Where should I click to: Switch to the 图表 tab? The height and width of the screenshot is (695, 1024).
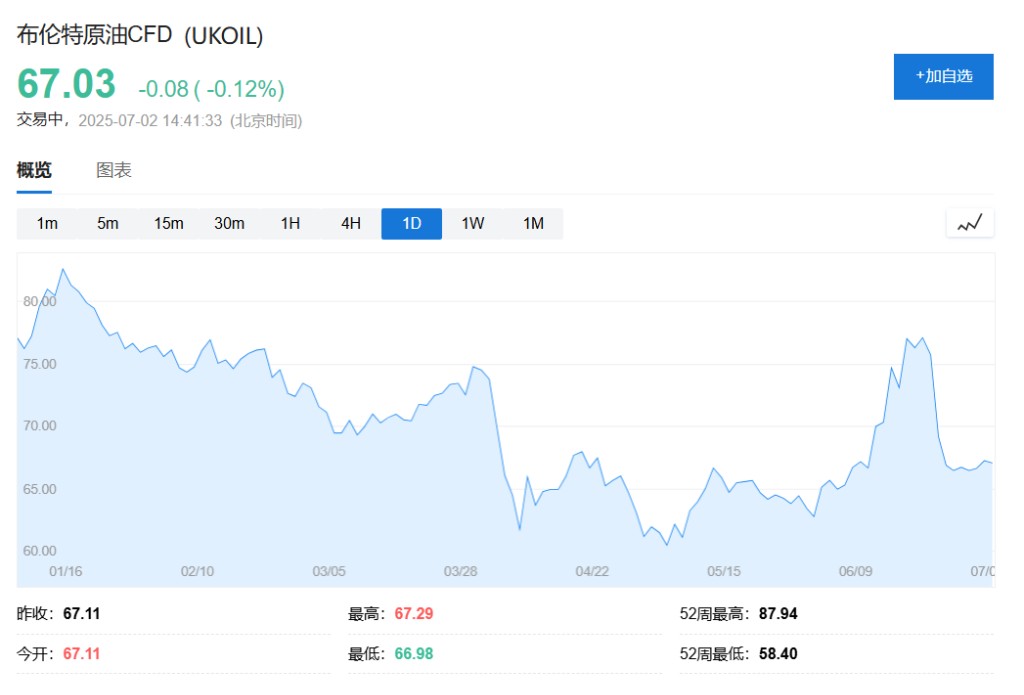click(x=114, y=170)
